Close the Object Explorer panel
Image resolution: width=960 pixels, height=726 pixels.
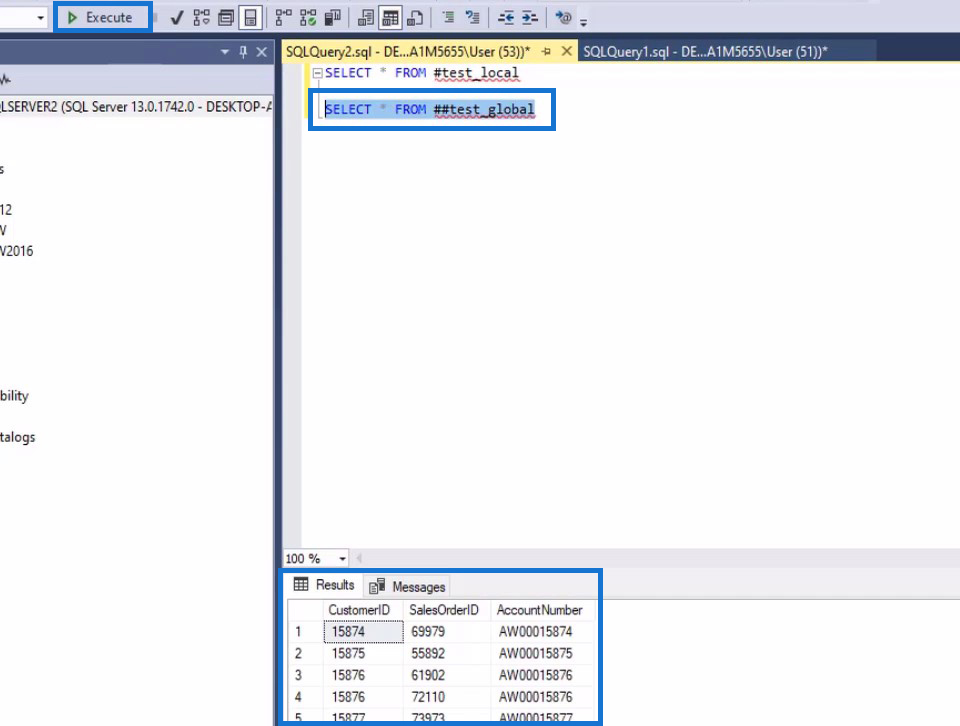pyautogui.click(x=261, y=52)
